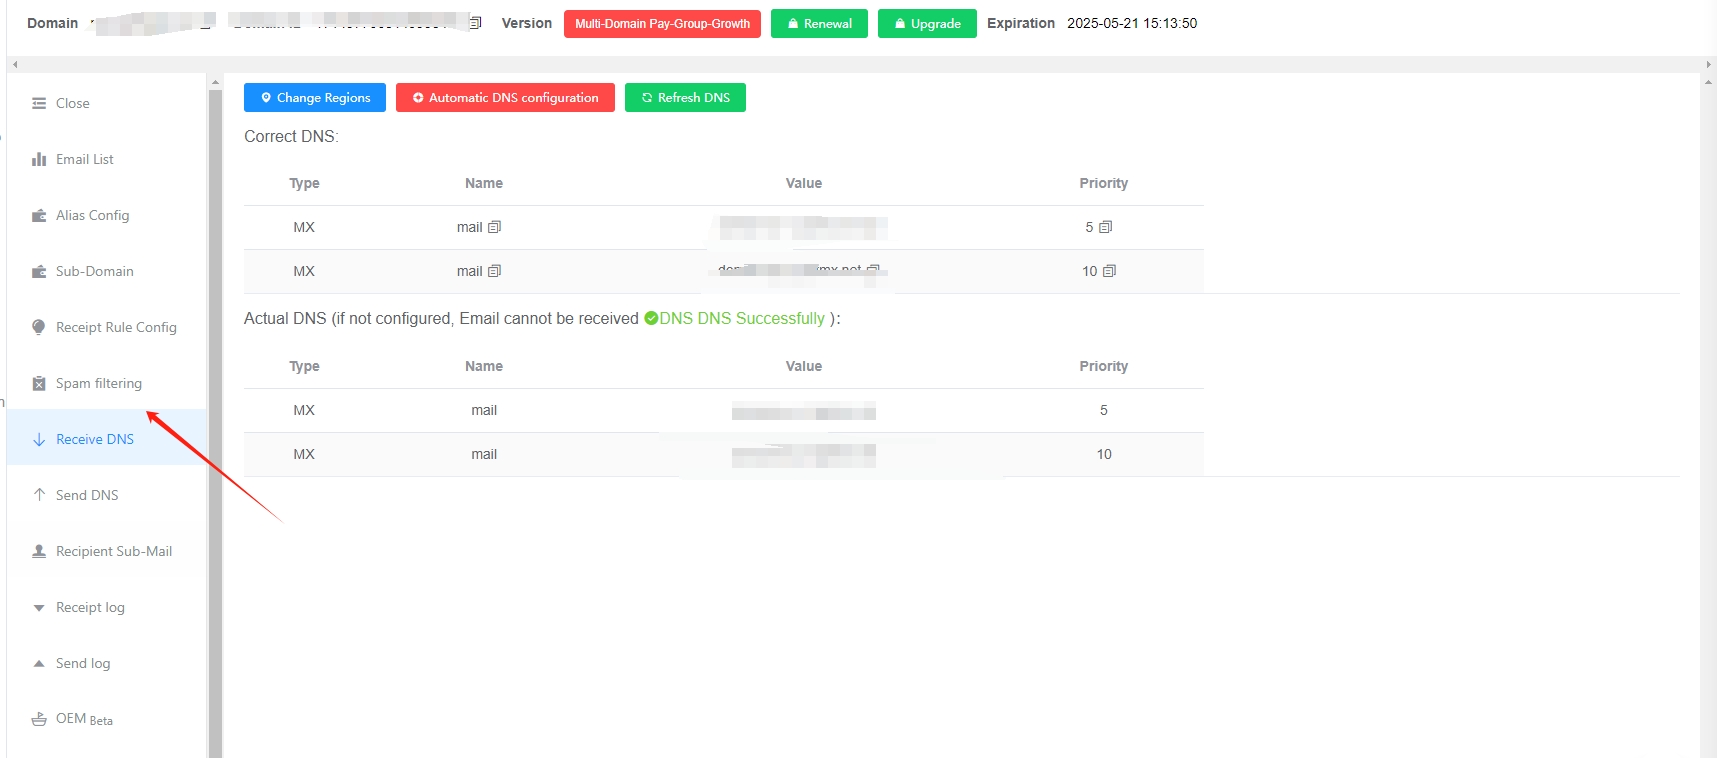View the Receipt log

click(106, 607)
